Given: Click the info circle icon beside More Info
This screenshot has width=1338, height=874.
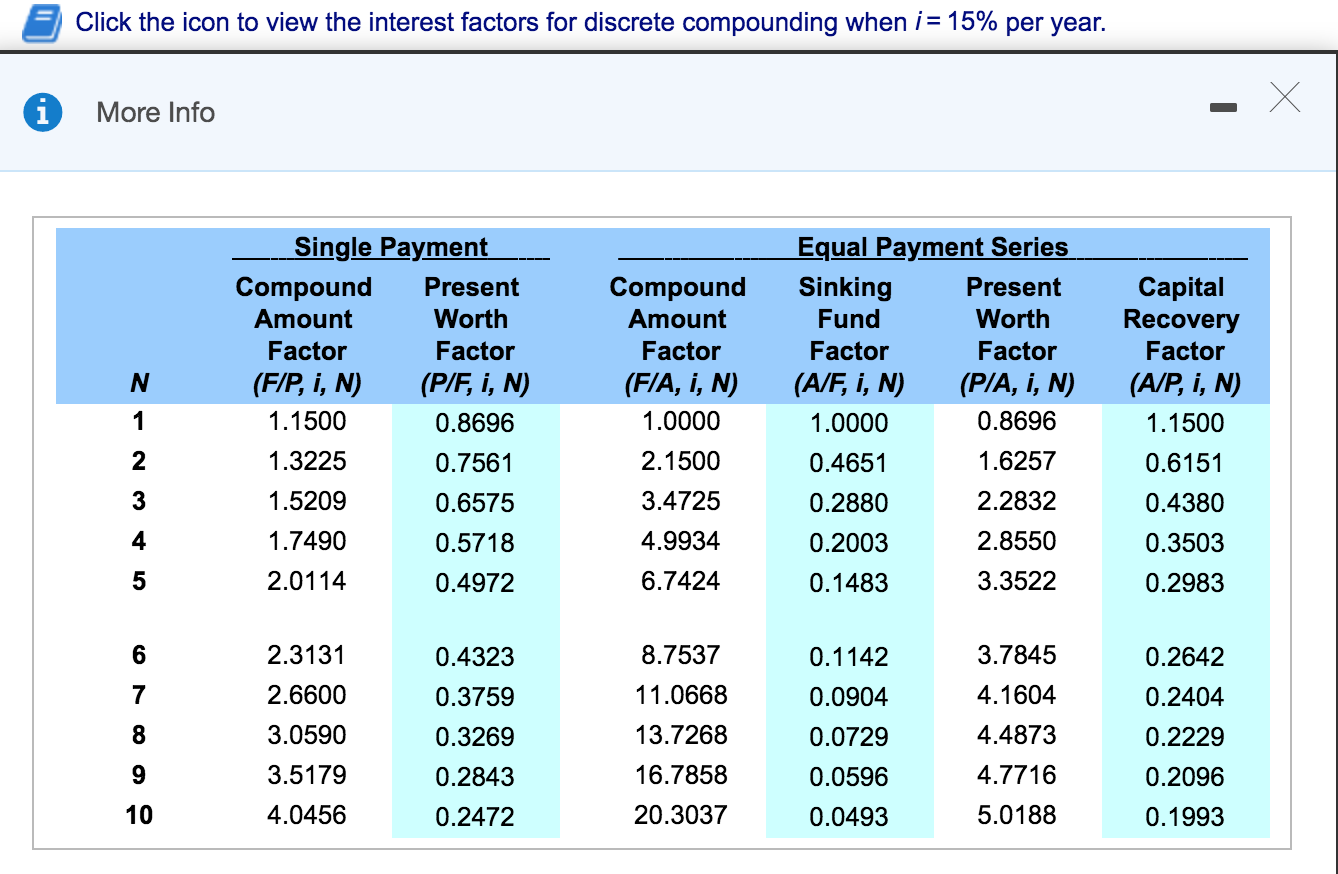Looking at the screenshot, I should pyautogui.click(x=42, y=112).
